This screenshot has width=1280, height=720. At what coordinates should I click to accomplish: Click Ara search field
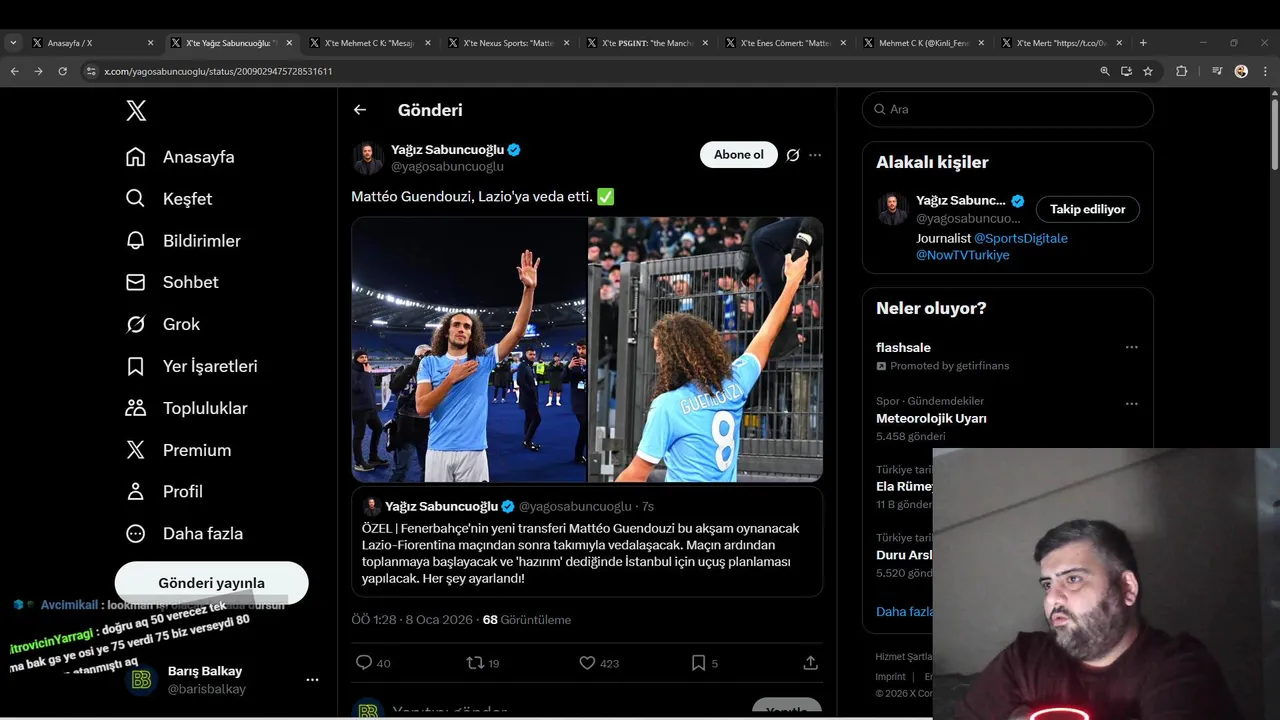point(1008,109)
